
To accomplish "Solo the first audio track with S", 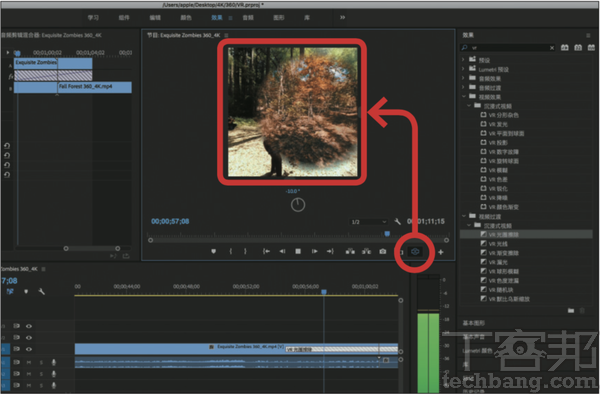I will point(41,362).
